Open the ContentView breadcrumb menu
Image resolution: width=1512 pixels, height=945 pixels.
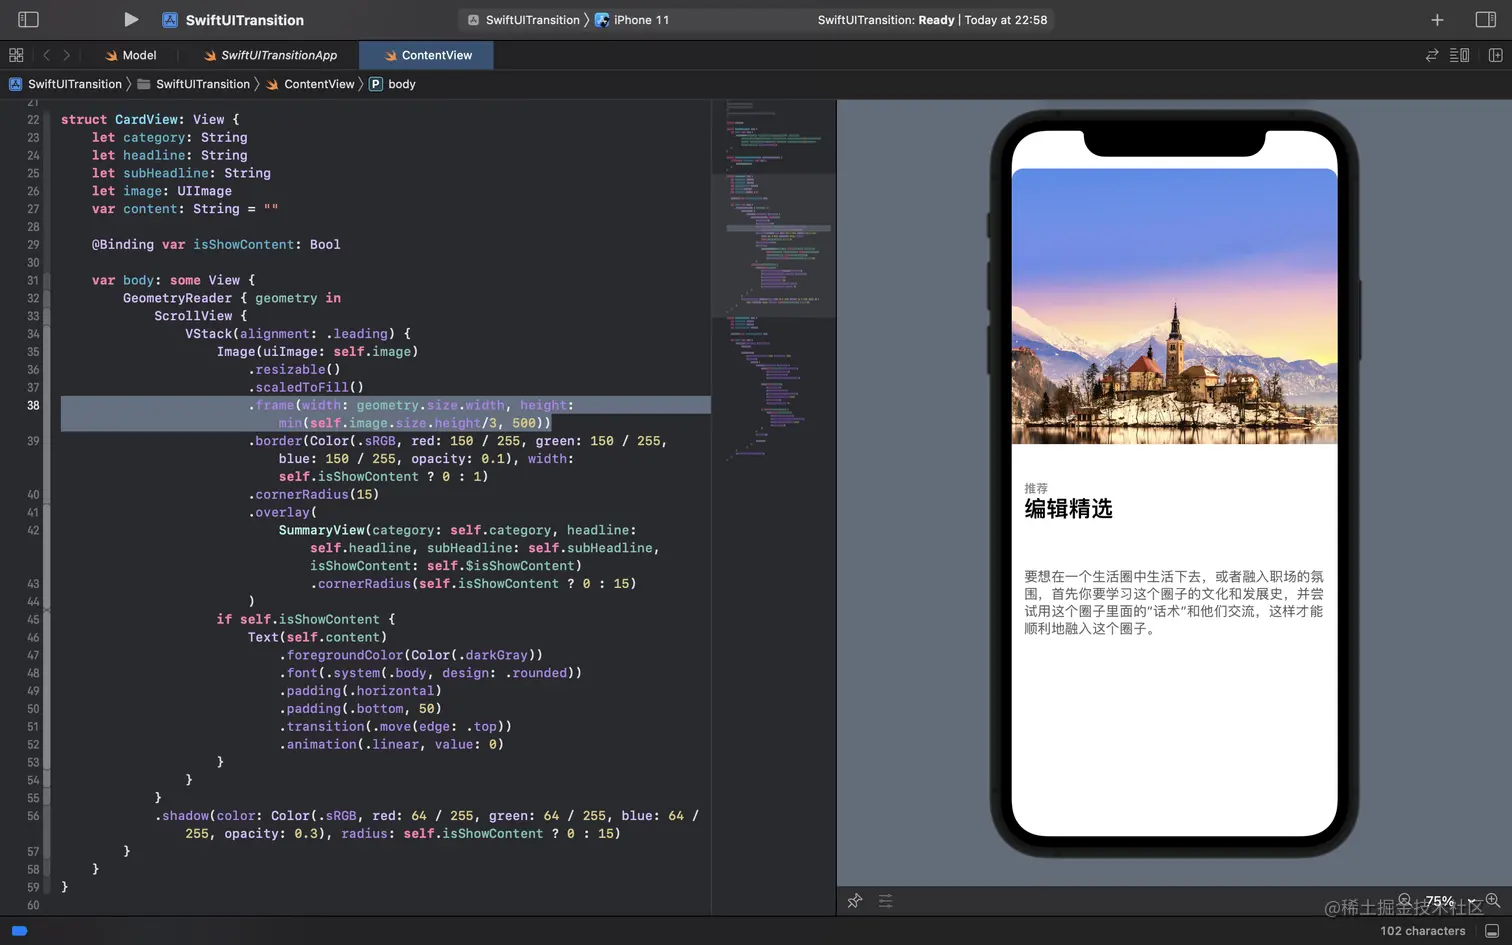(x=310, y=84)
